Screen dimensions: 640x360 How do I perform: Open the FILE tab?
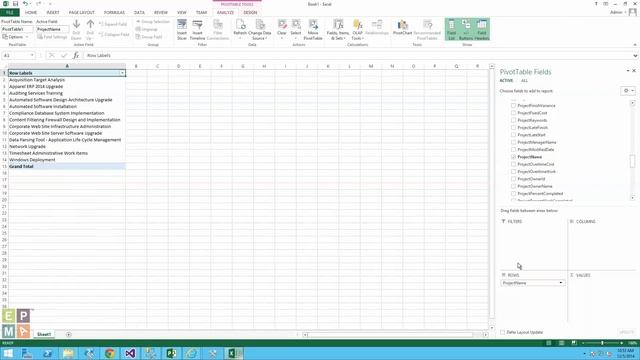[x=10, y=12]
